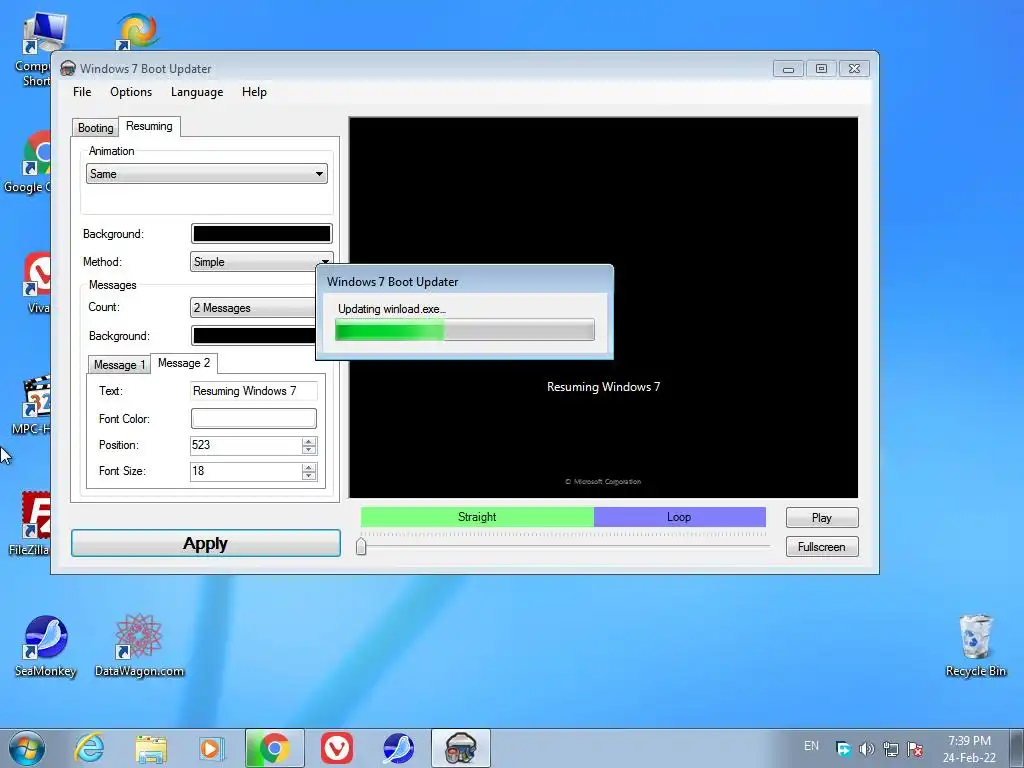Pick the main Background color swatch
The width and height of the screenshot is (1024, 768).
tap(261, 234)
